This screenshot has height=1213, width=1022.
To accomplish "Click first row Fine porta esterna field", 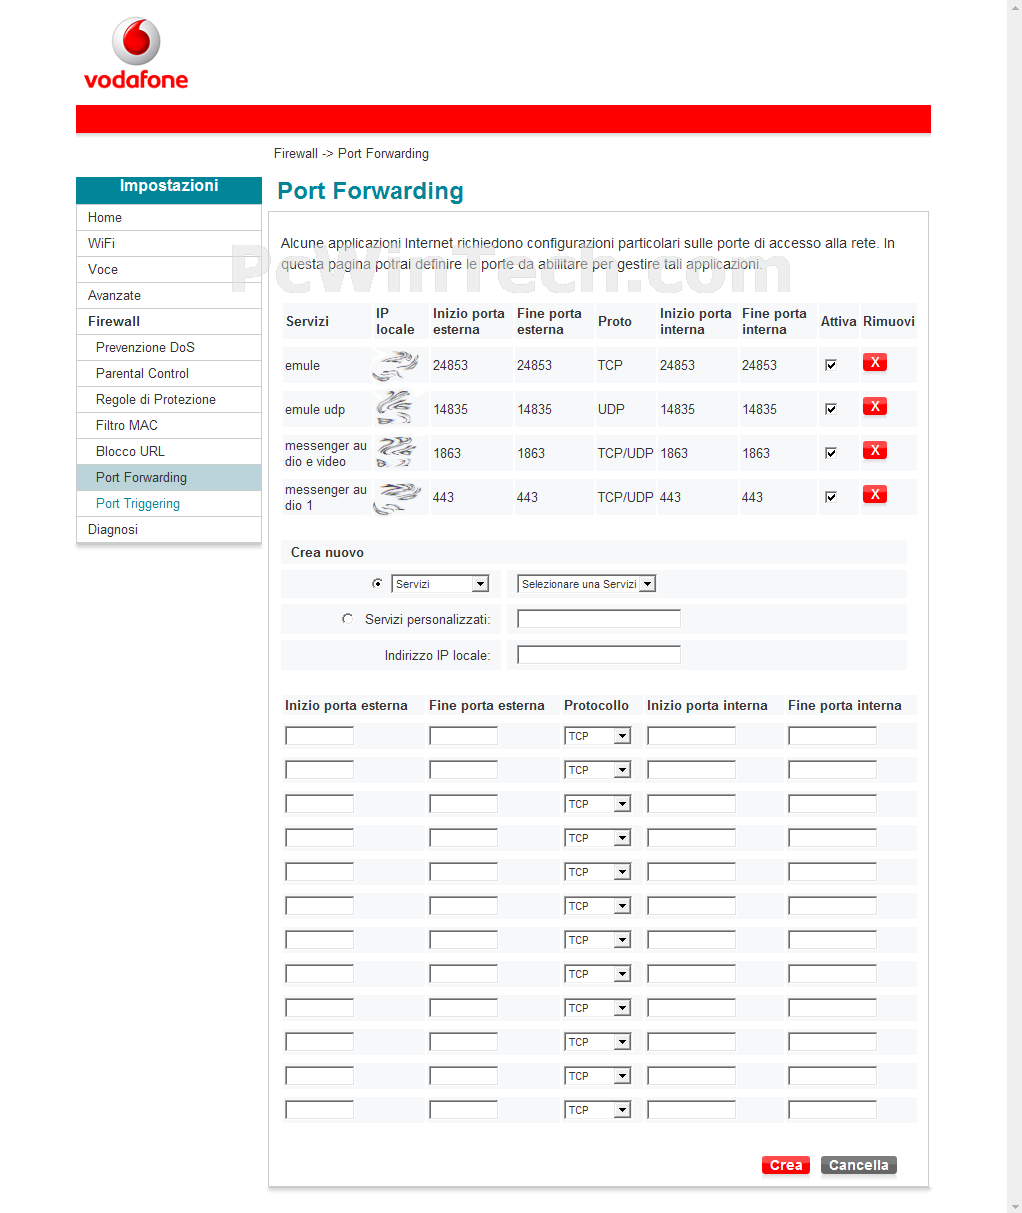I will click(x=463, y=736).
